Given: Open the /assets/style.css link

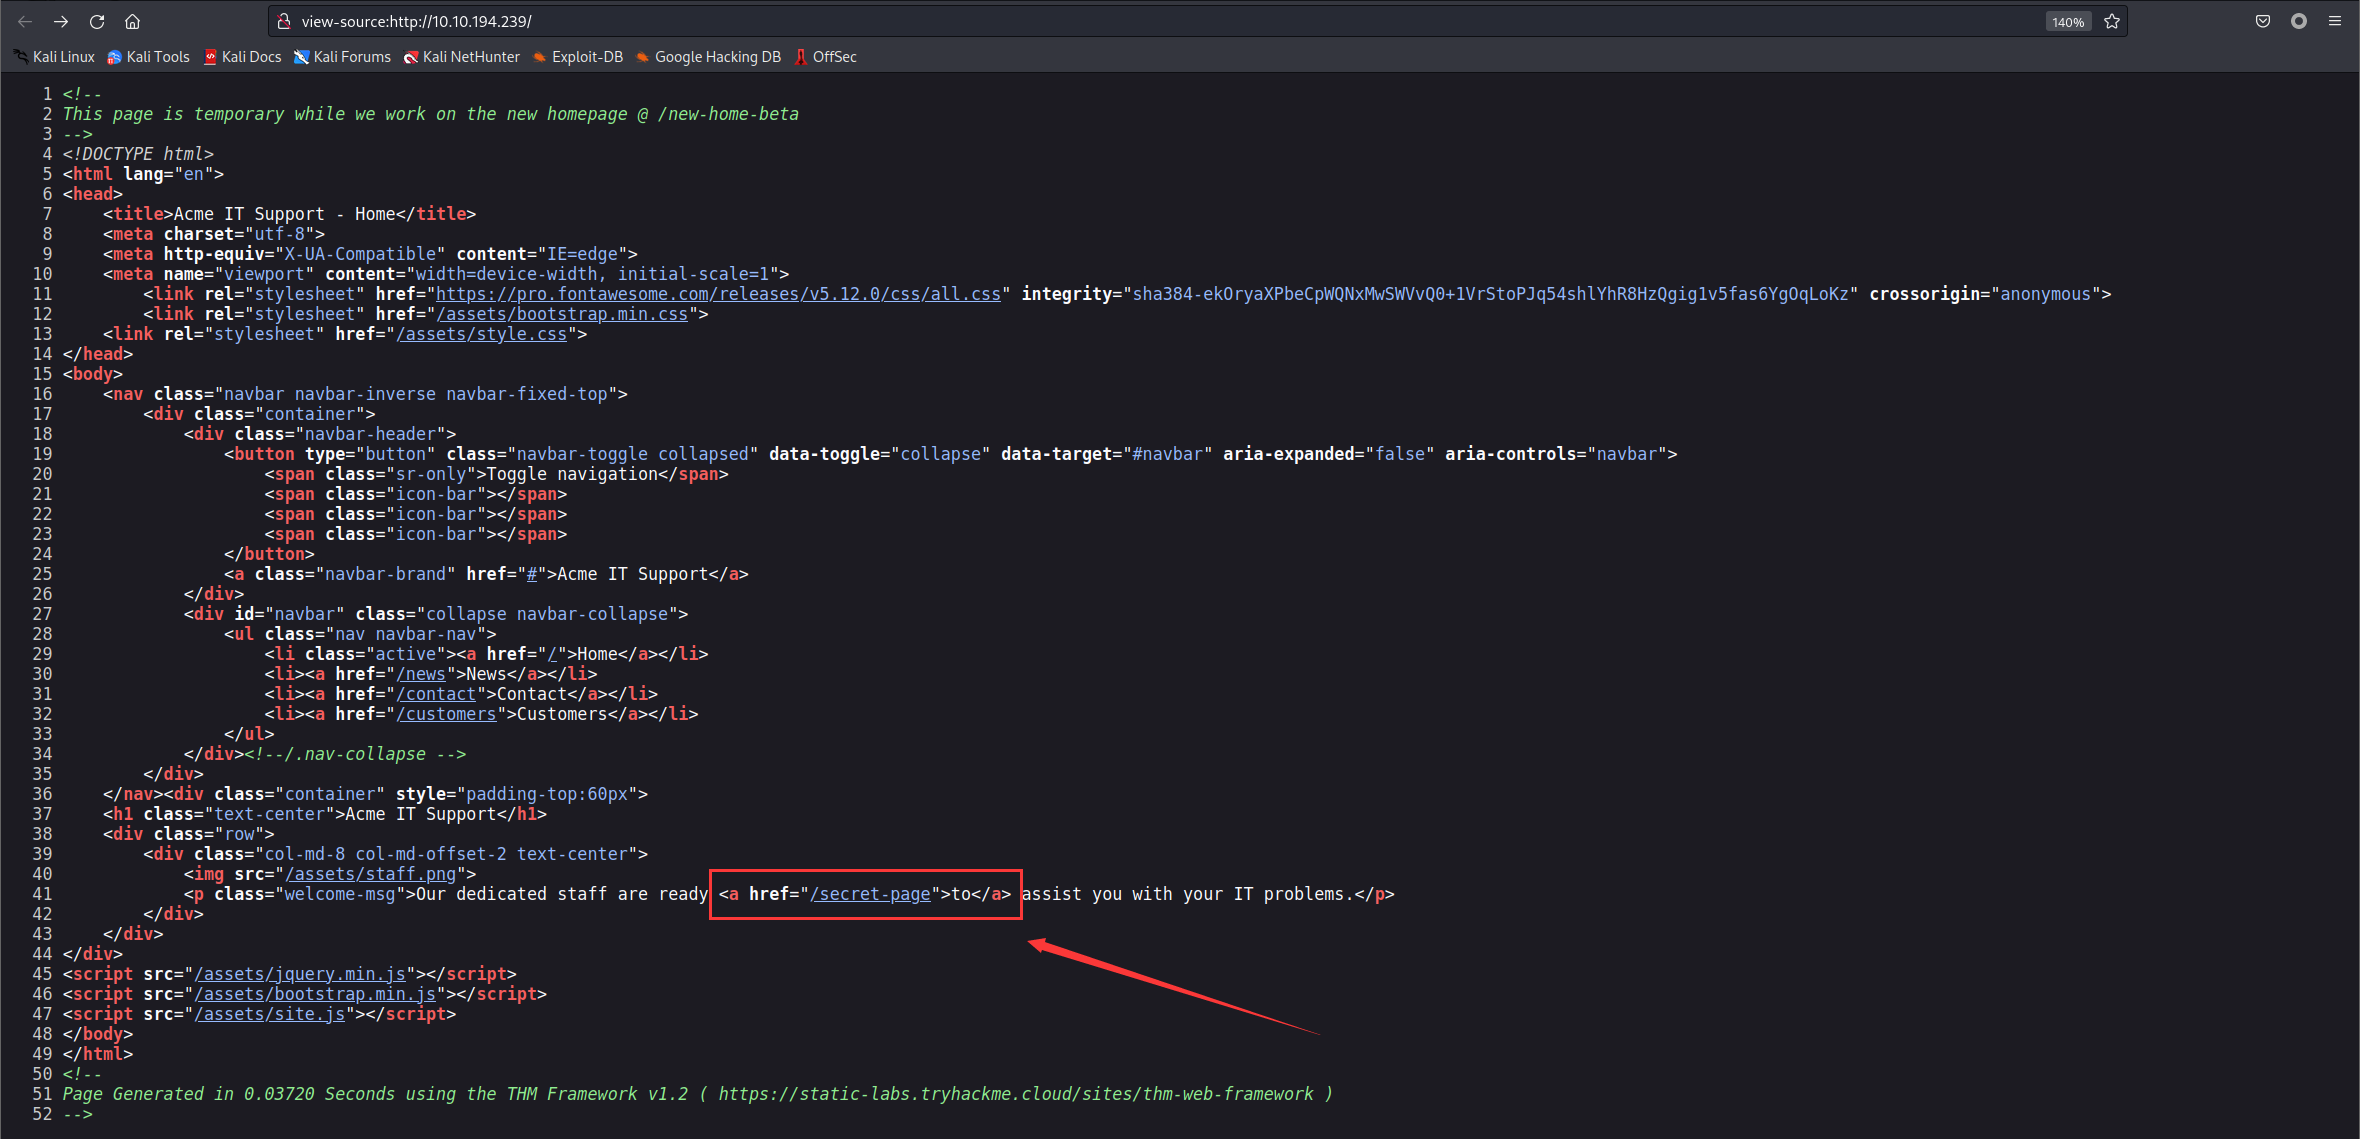Looking at the screenshot, I should click(x=482, y=334).
